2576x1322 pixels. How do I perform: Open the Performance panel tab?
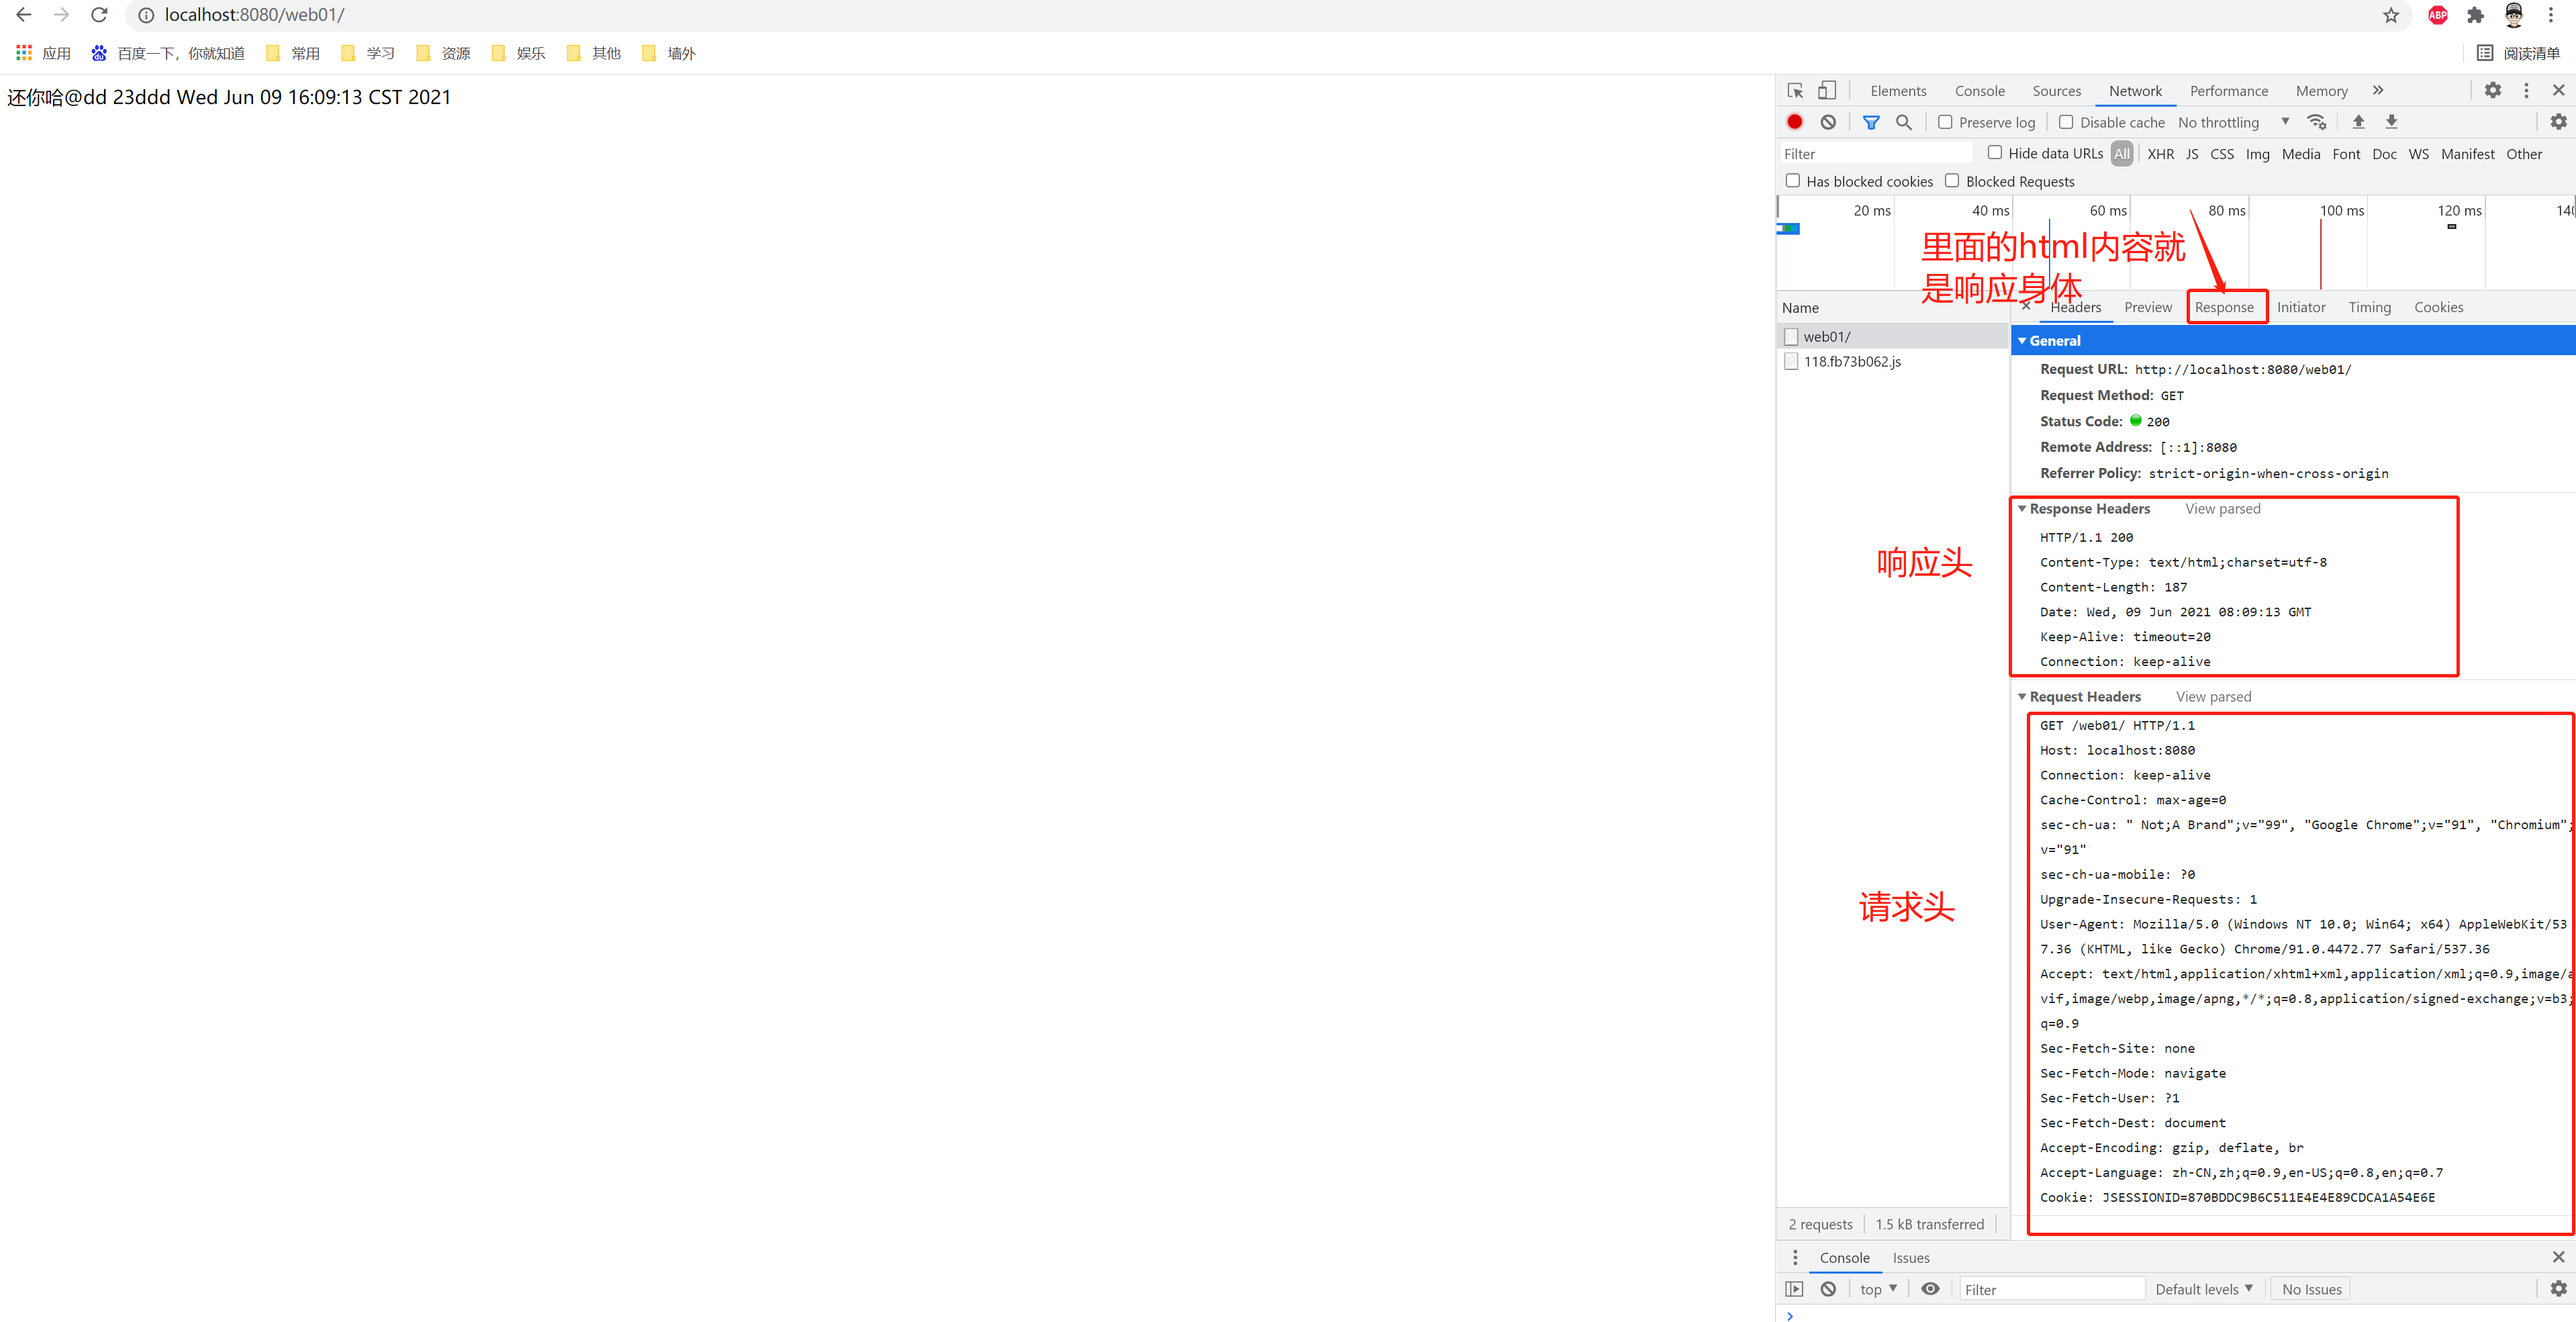(x=2228, y=91)
